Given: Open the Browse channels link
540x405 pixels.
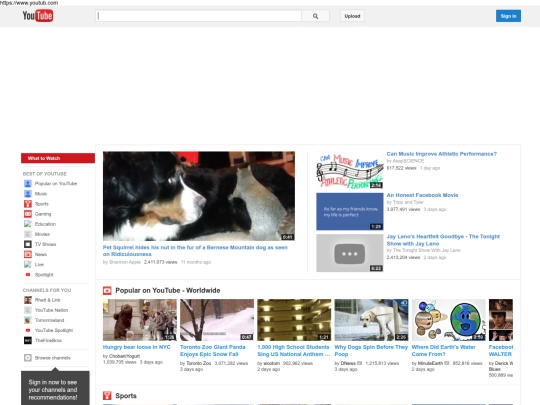Looking at the screenshot, I should (53, 358).
